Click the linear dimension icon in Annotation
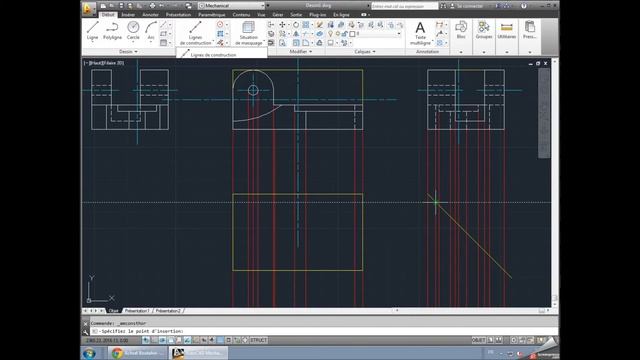This screenshot has height=360, width=640. coord(440,25)
